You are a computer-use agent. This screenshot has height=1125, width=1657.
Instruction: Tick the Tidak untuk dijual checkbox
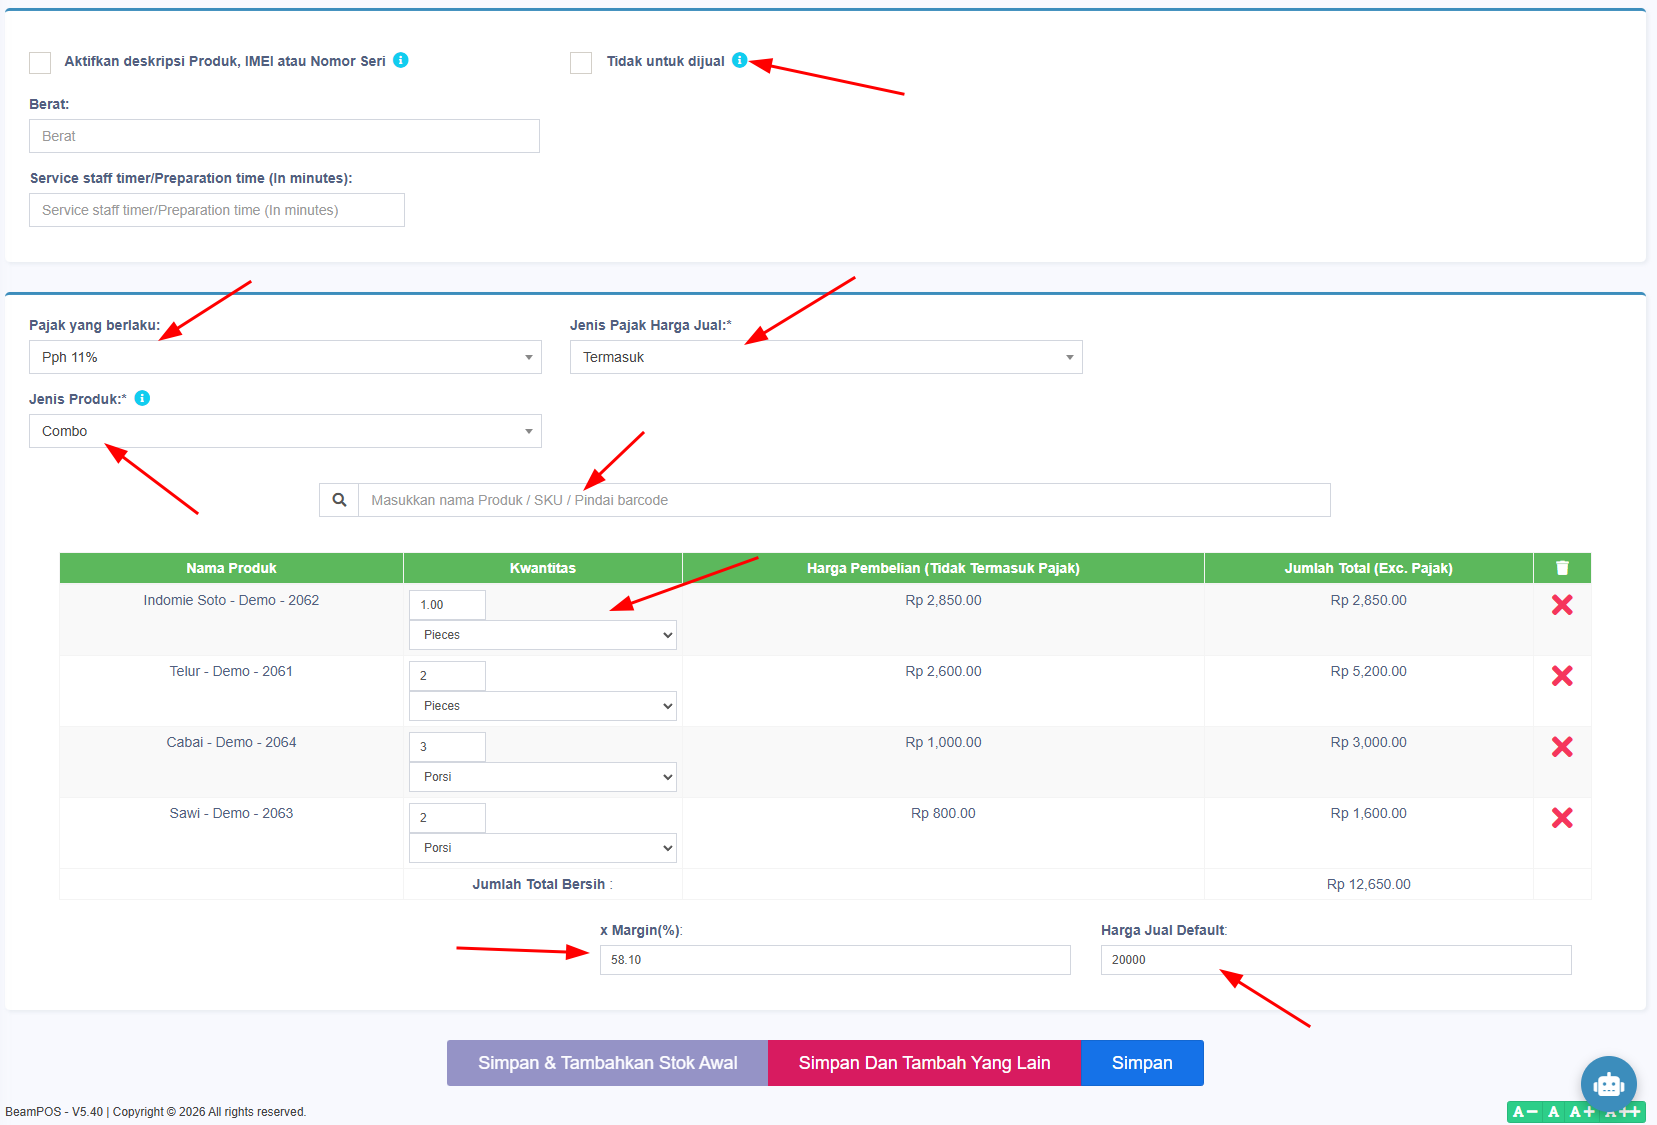[x=581, y=63]
